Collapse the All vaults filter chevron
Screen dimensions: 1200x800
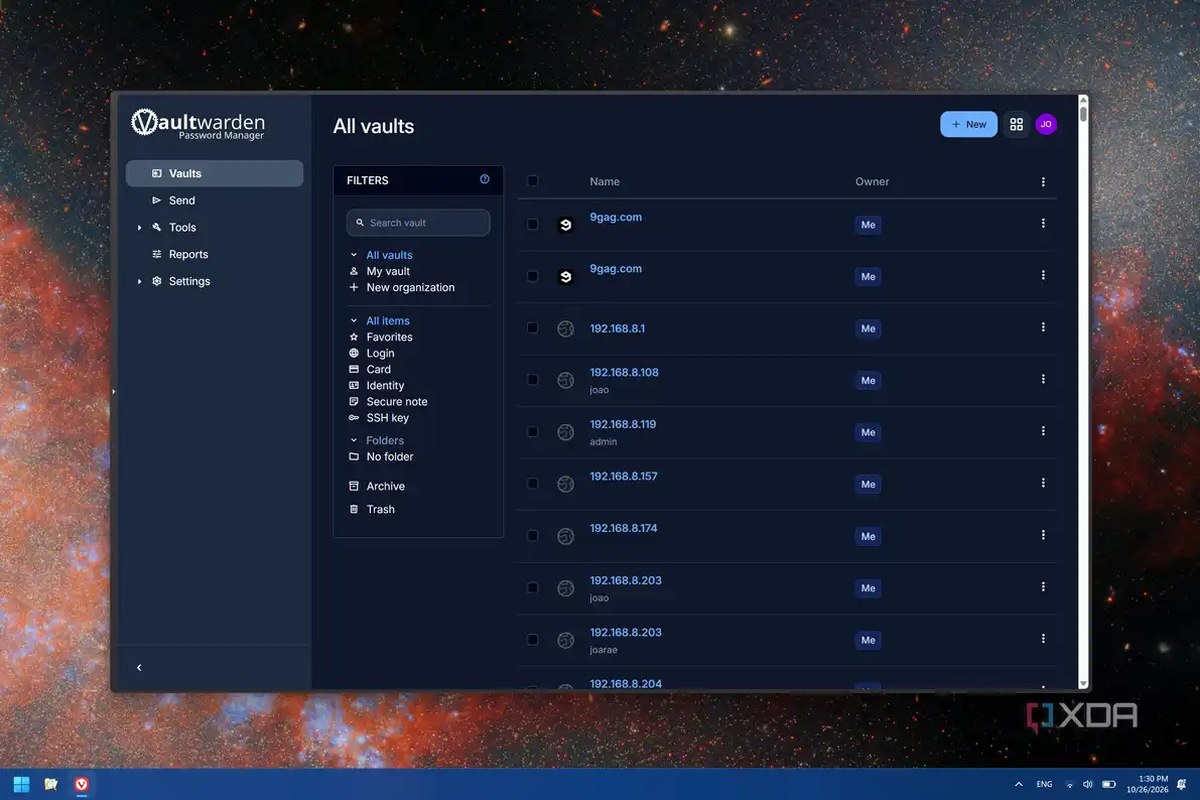pos(354,255)
